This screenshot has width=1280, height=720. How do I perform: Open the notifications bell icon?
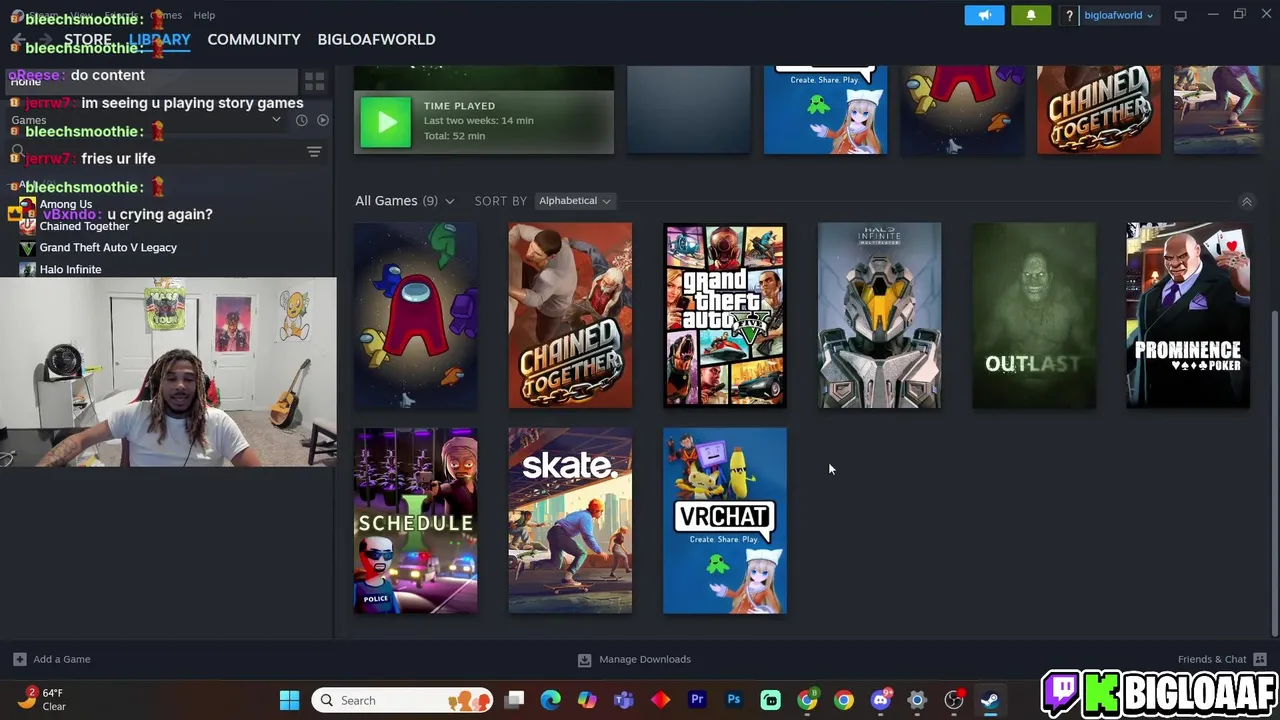pos(1031,15)
